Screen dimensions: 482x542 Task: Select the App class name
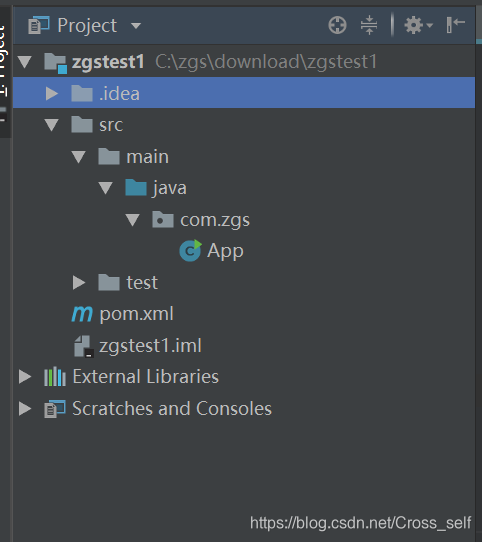coord(225,251)
